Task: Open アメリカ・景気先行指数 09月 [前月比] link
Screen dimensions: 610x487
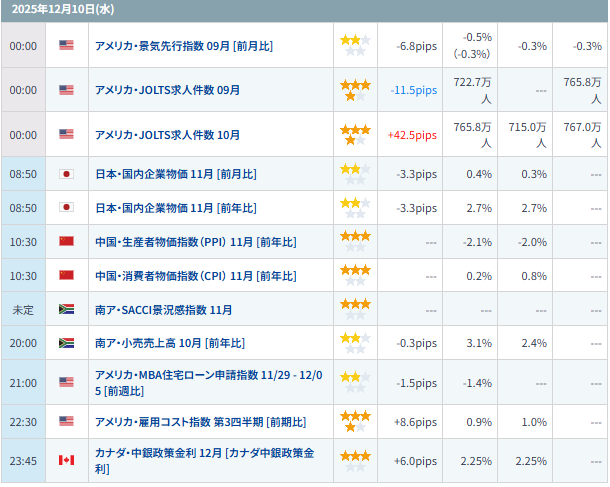Action: click(x=183, y=46)
